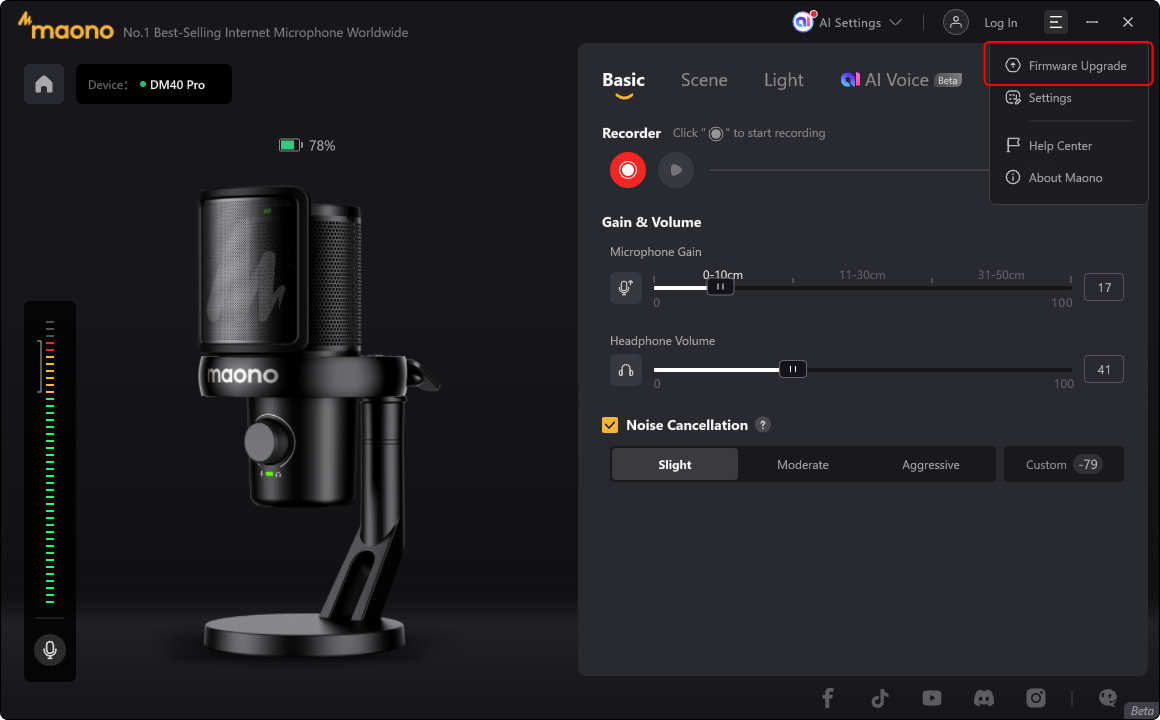The height and width of the screenshot is (720, 1160).
Task: Switch to the Scene tab
Action: click(704, 80)
